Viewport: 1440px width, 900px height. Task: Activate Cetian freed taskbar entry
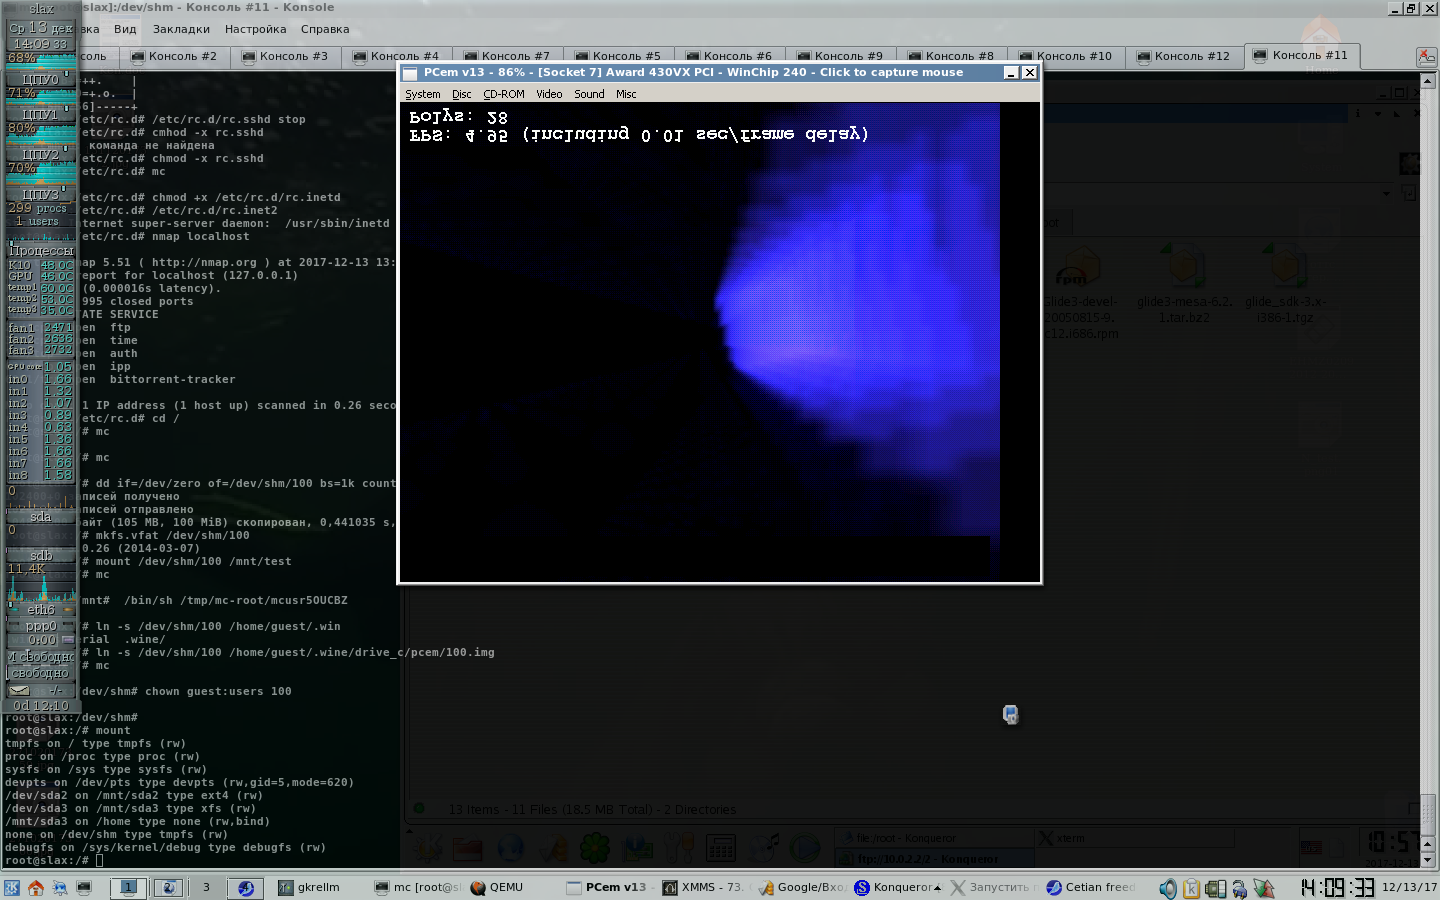[1091, 887]
